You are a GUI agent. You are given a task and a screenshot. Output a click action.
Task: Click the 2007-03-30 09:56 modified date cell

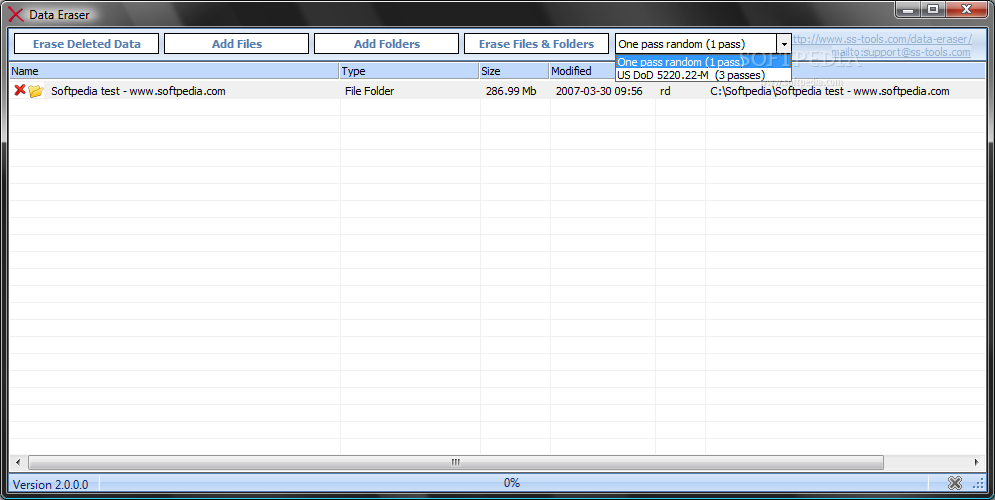599,91
